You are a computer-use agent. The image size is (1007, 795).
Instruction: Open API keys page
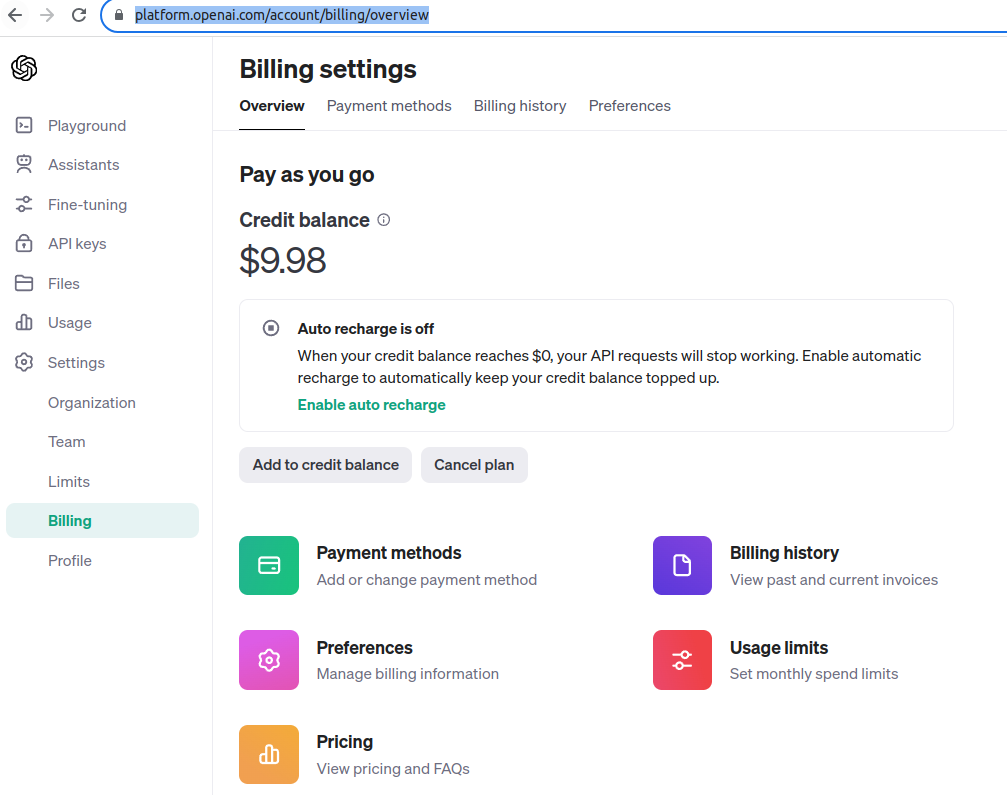click(x=77, y=244)
